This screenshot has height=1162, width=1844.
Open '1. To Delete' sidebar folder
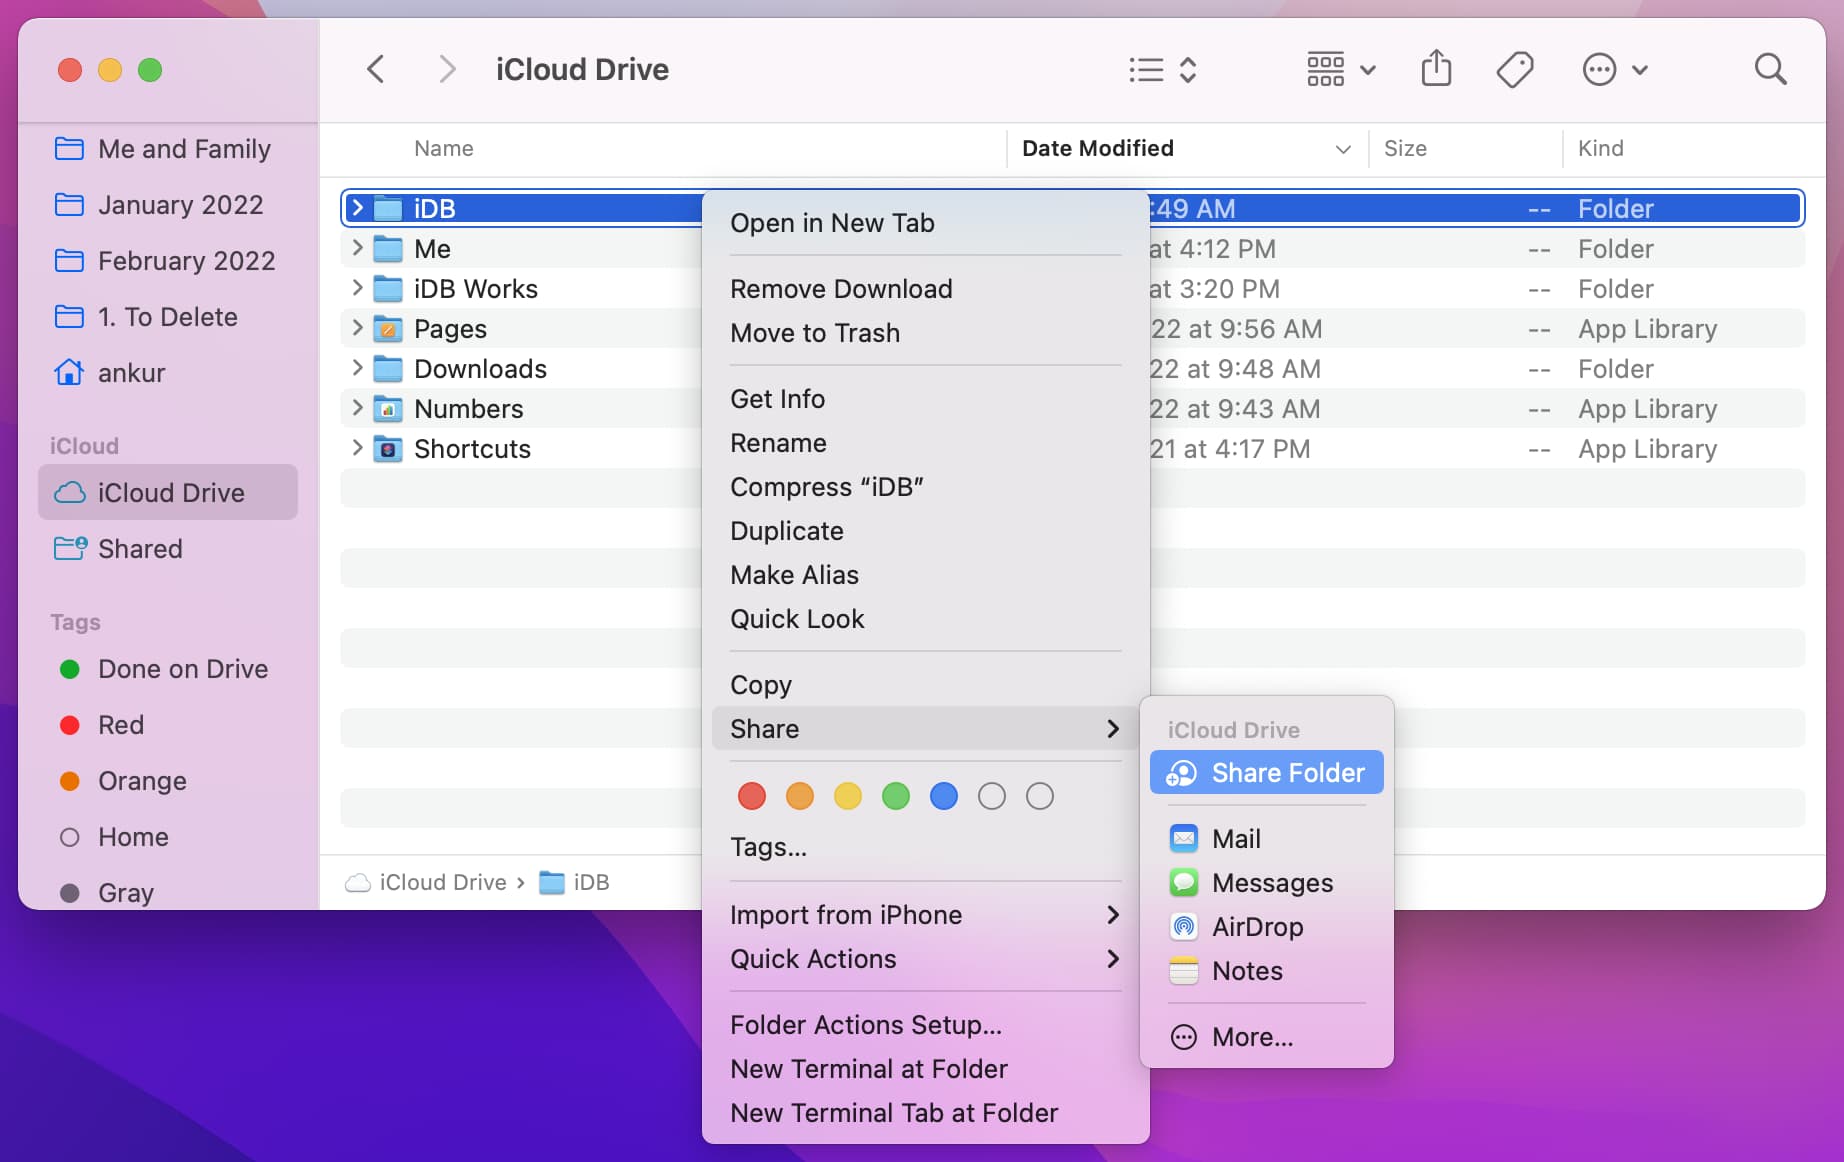coord(168,317)
